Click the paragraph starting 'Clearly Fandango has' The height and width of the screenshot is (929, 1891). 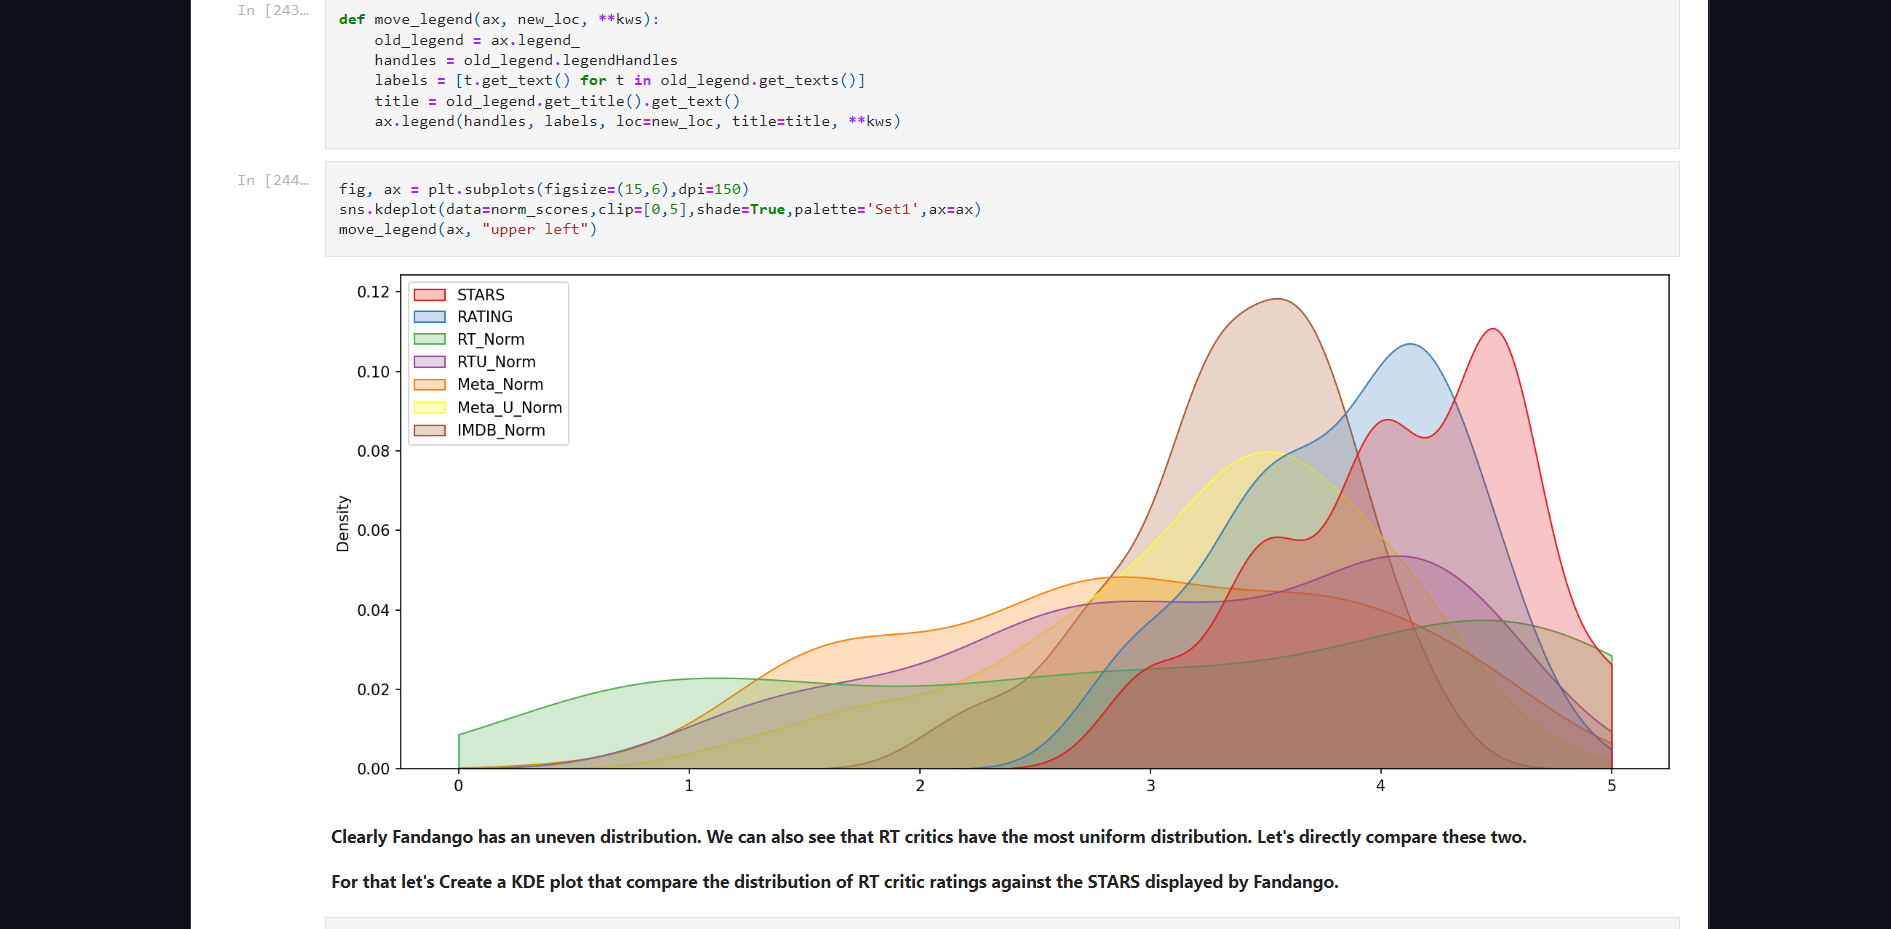[x=928, y=837]
